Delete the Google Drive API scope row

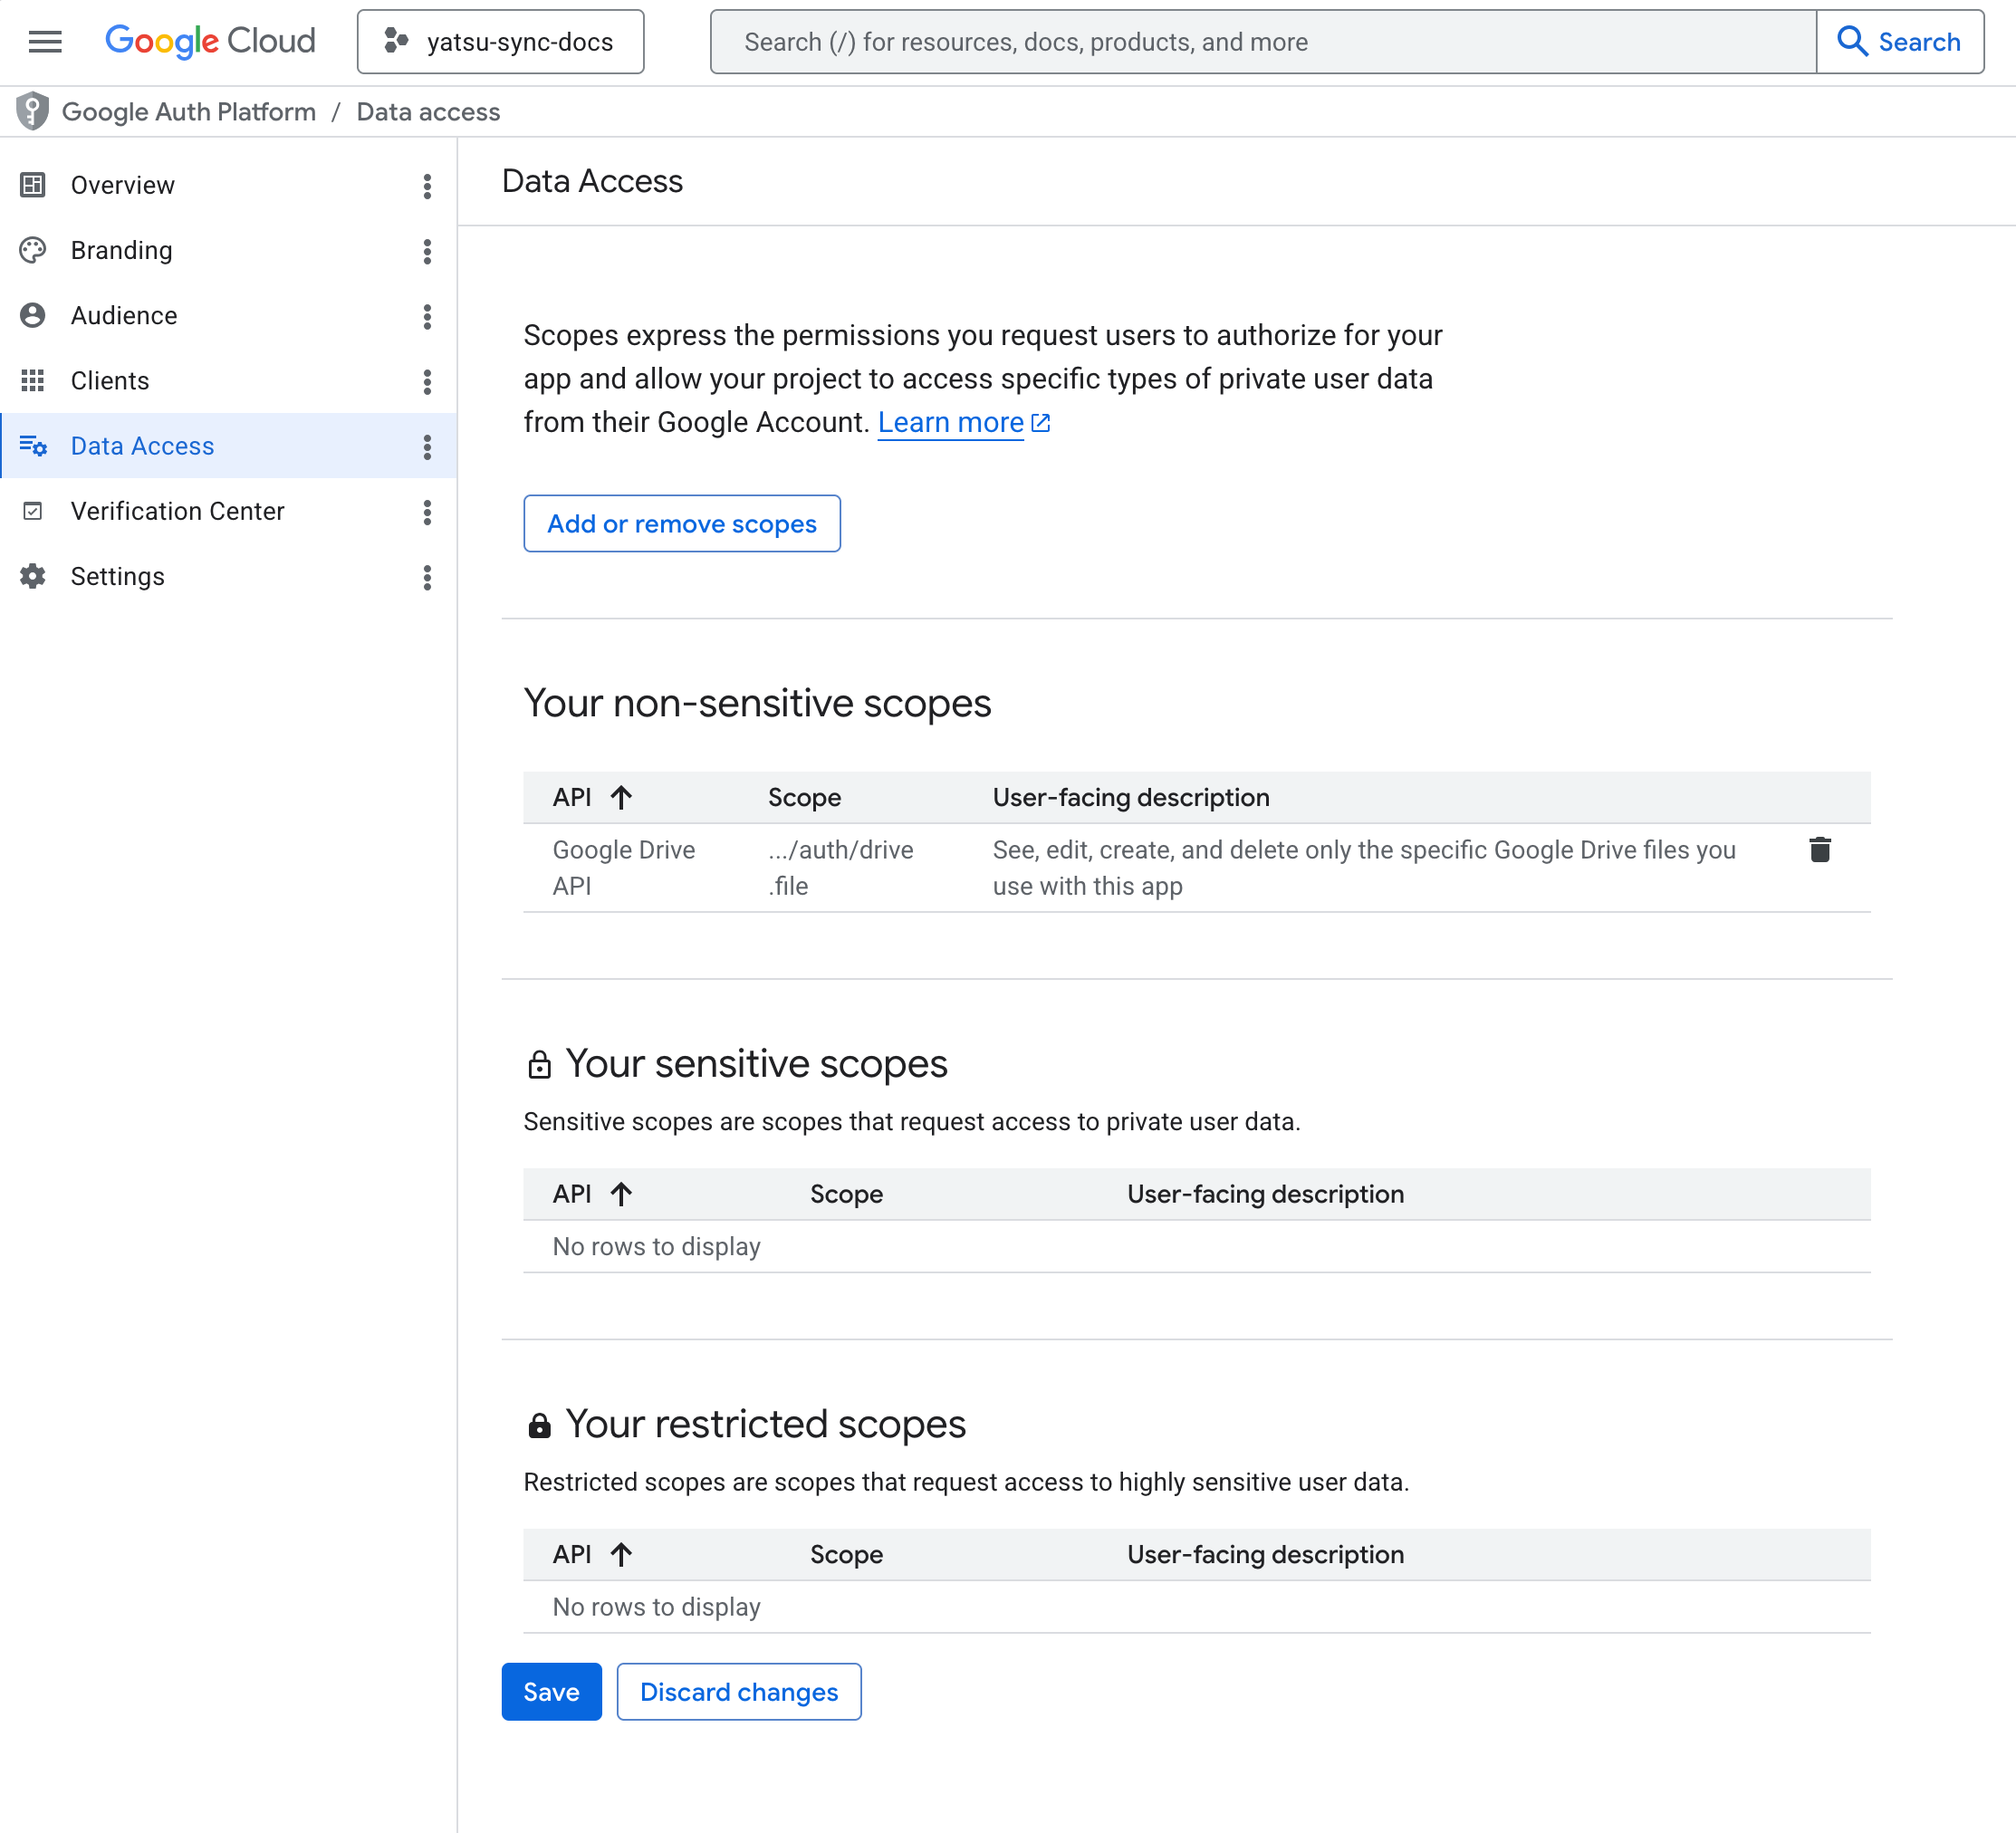click(1819, 850)
